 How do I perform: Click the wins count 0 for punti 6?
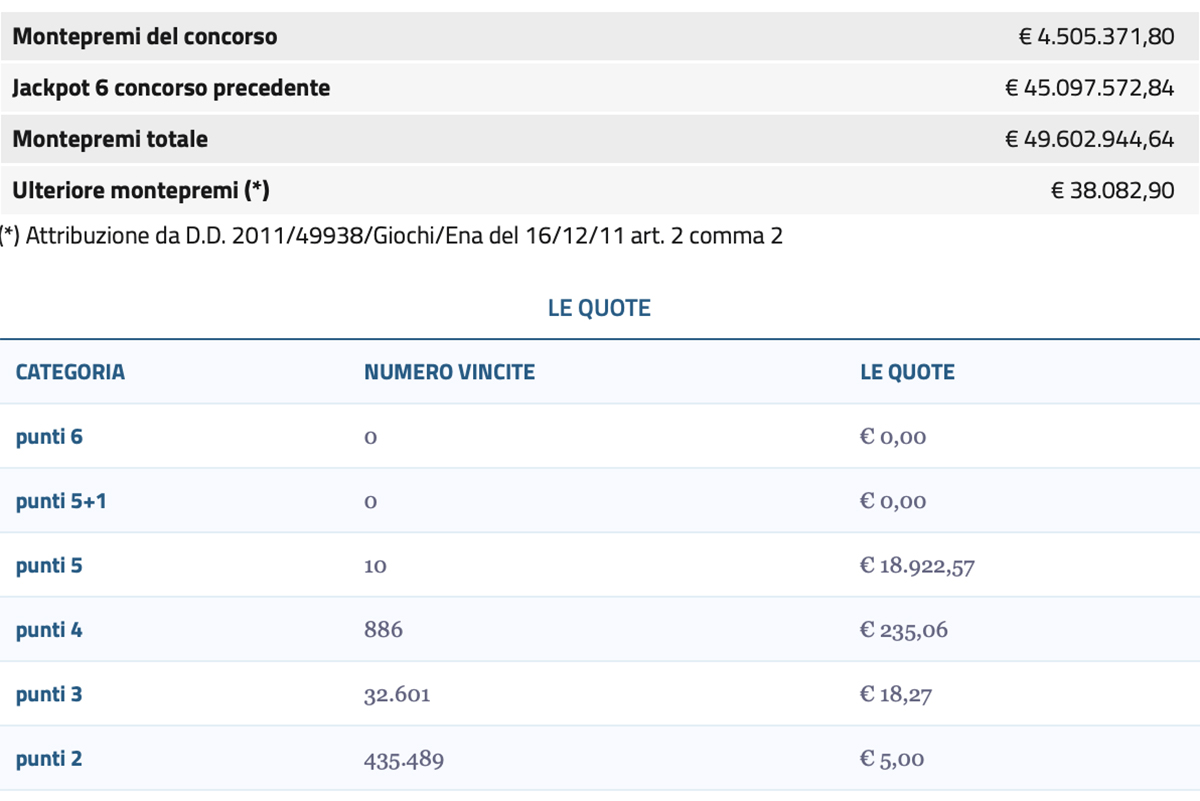(370, 438)
